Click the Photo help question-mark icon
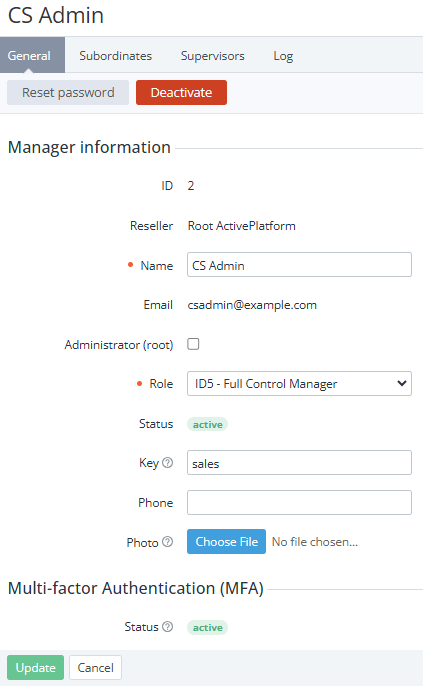423x687 pixels. pos(167,542)
